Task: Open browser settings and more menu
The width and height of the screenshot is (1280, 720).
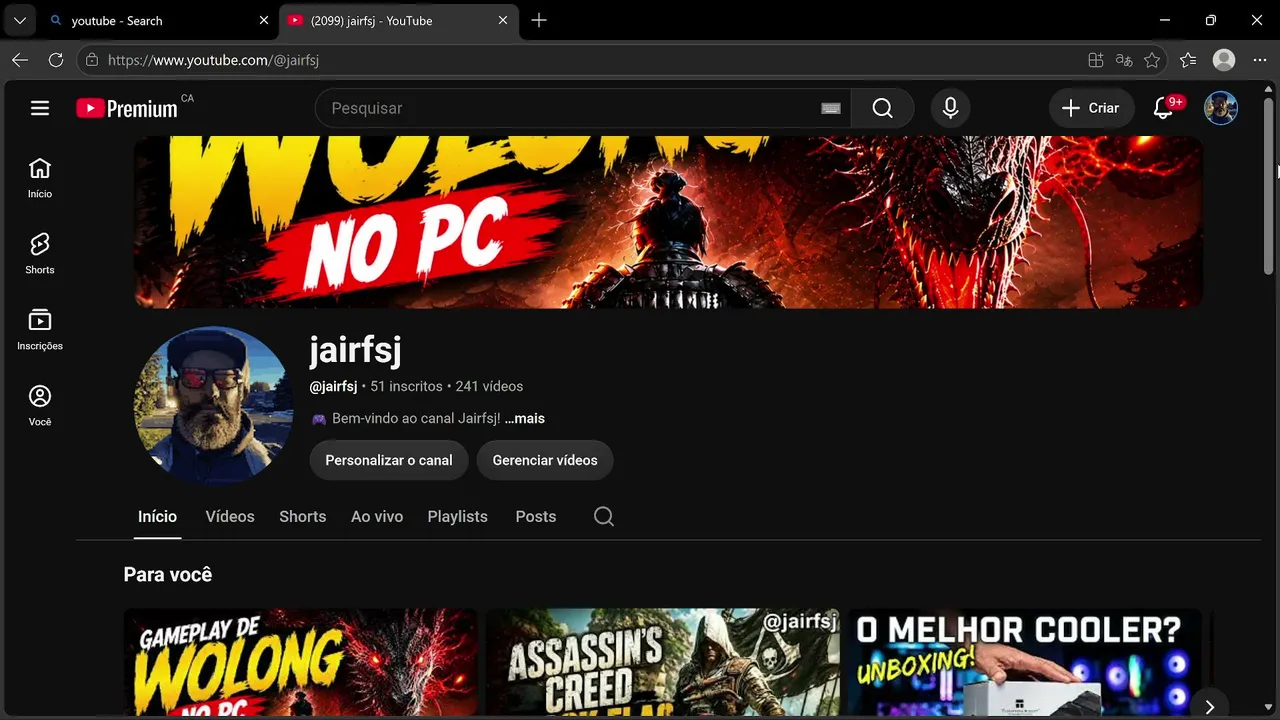Action: (1260, 60)
